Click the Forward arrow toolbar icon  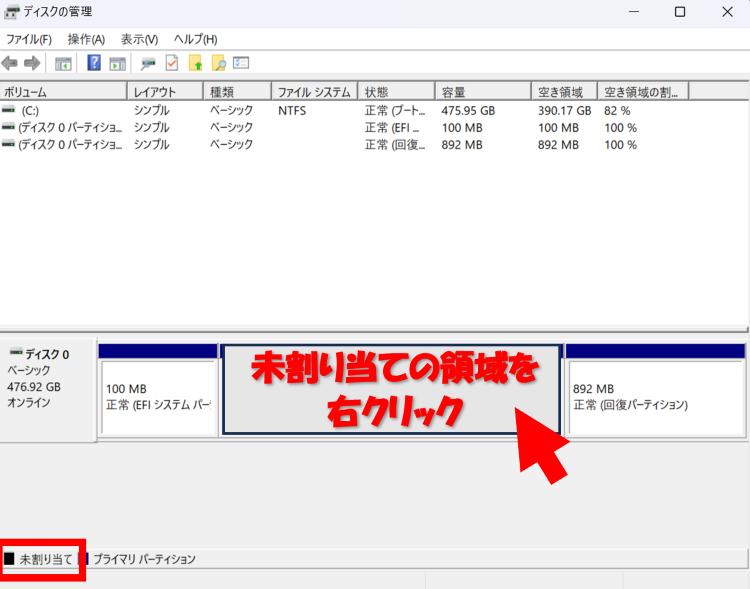[x=32, y=63]
